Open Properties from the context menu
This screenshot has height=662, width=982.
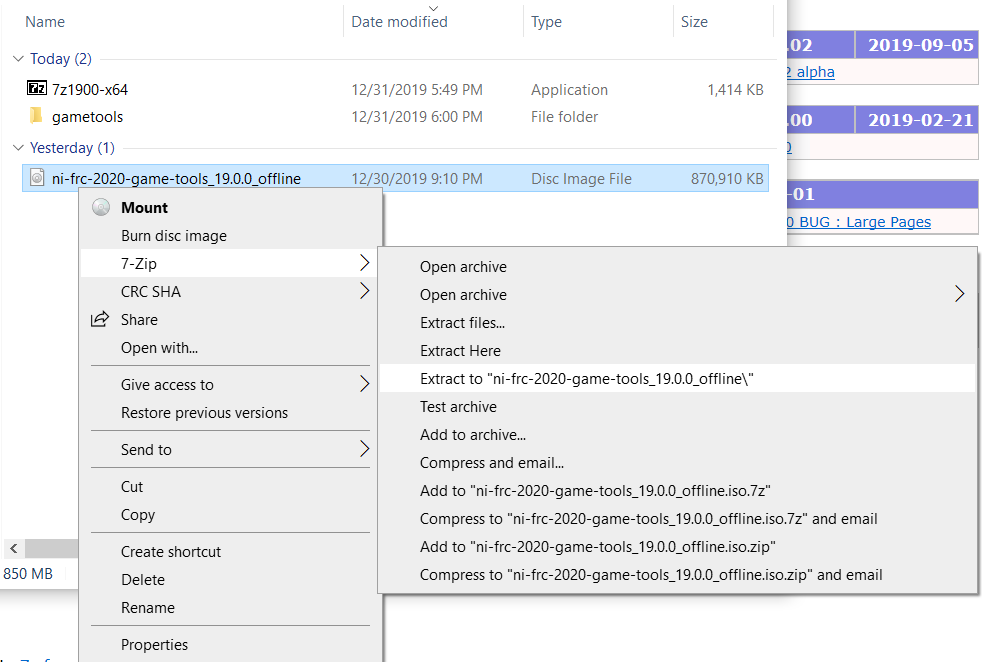coord(154,644)
